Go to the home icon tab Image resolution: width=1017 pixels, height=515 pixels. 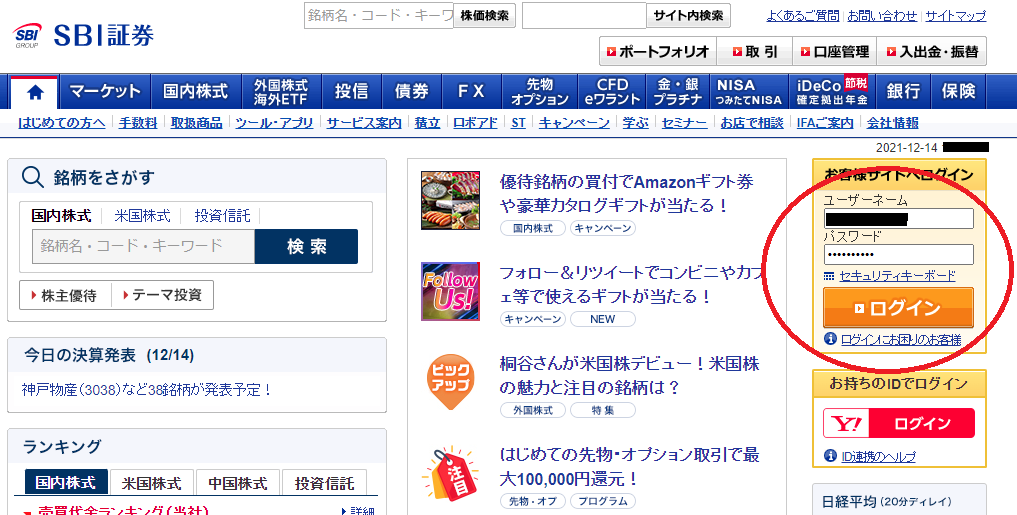[34, 92]
